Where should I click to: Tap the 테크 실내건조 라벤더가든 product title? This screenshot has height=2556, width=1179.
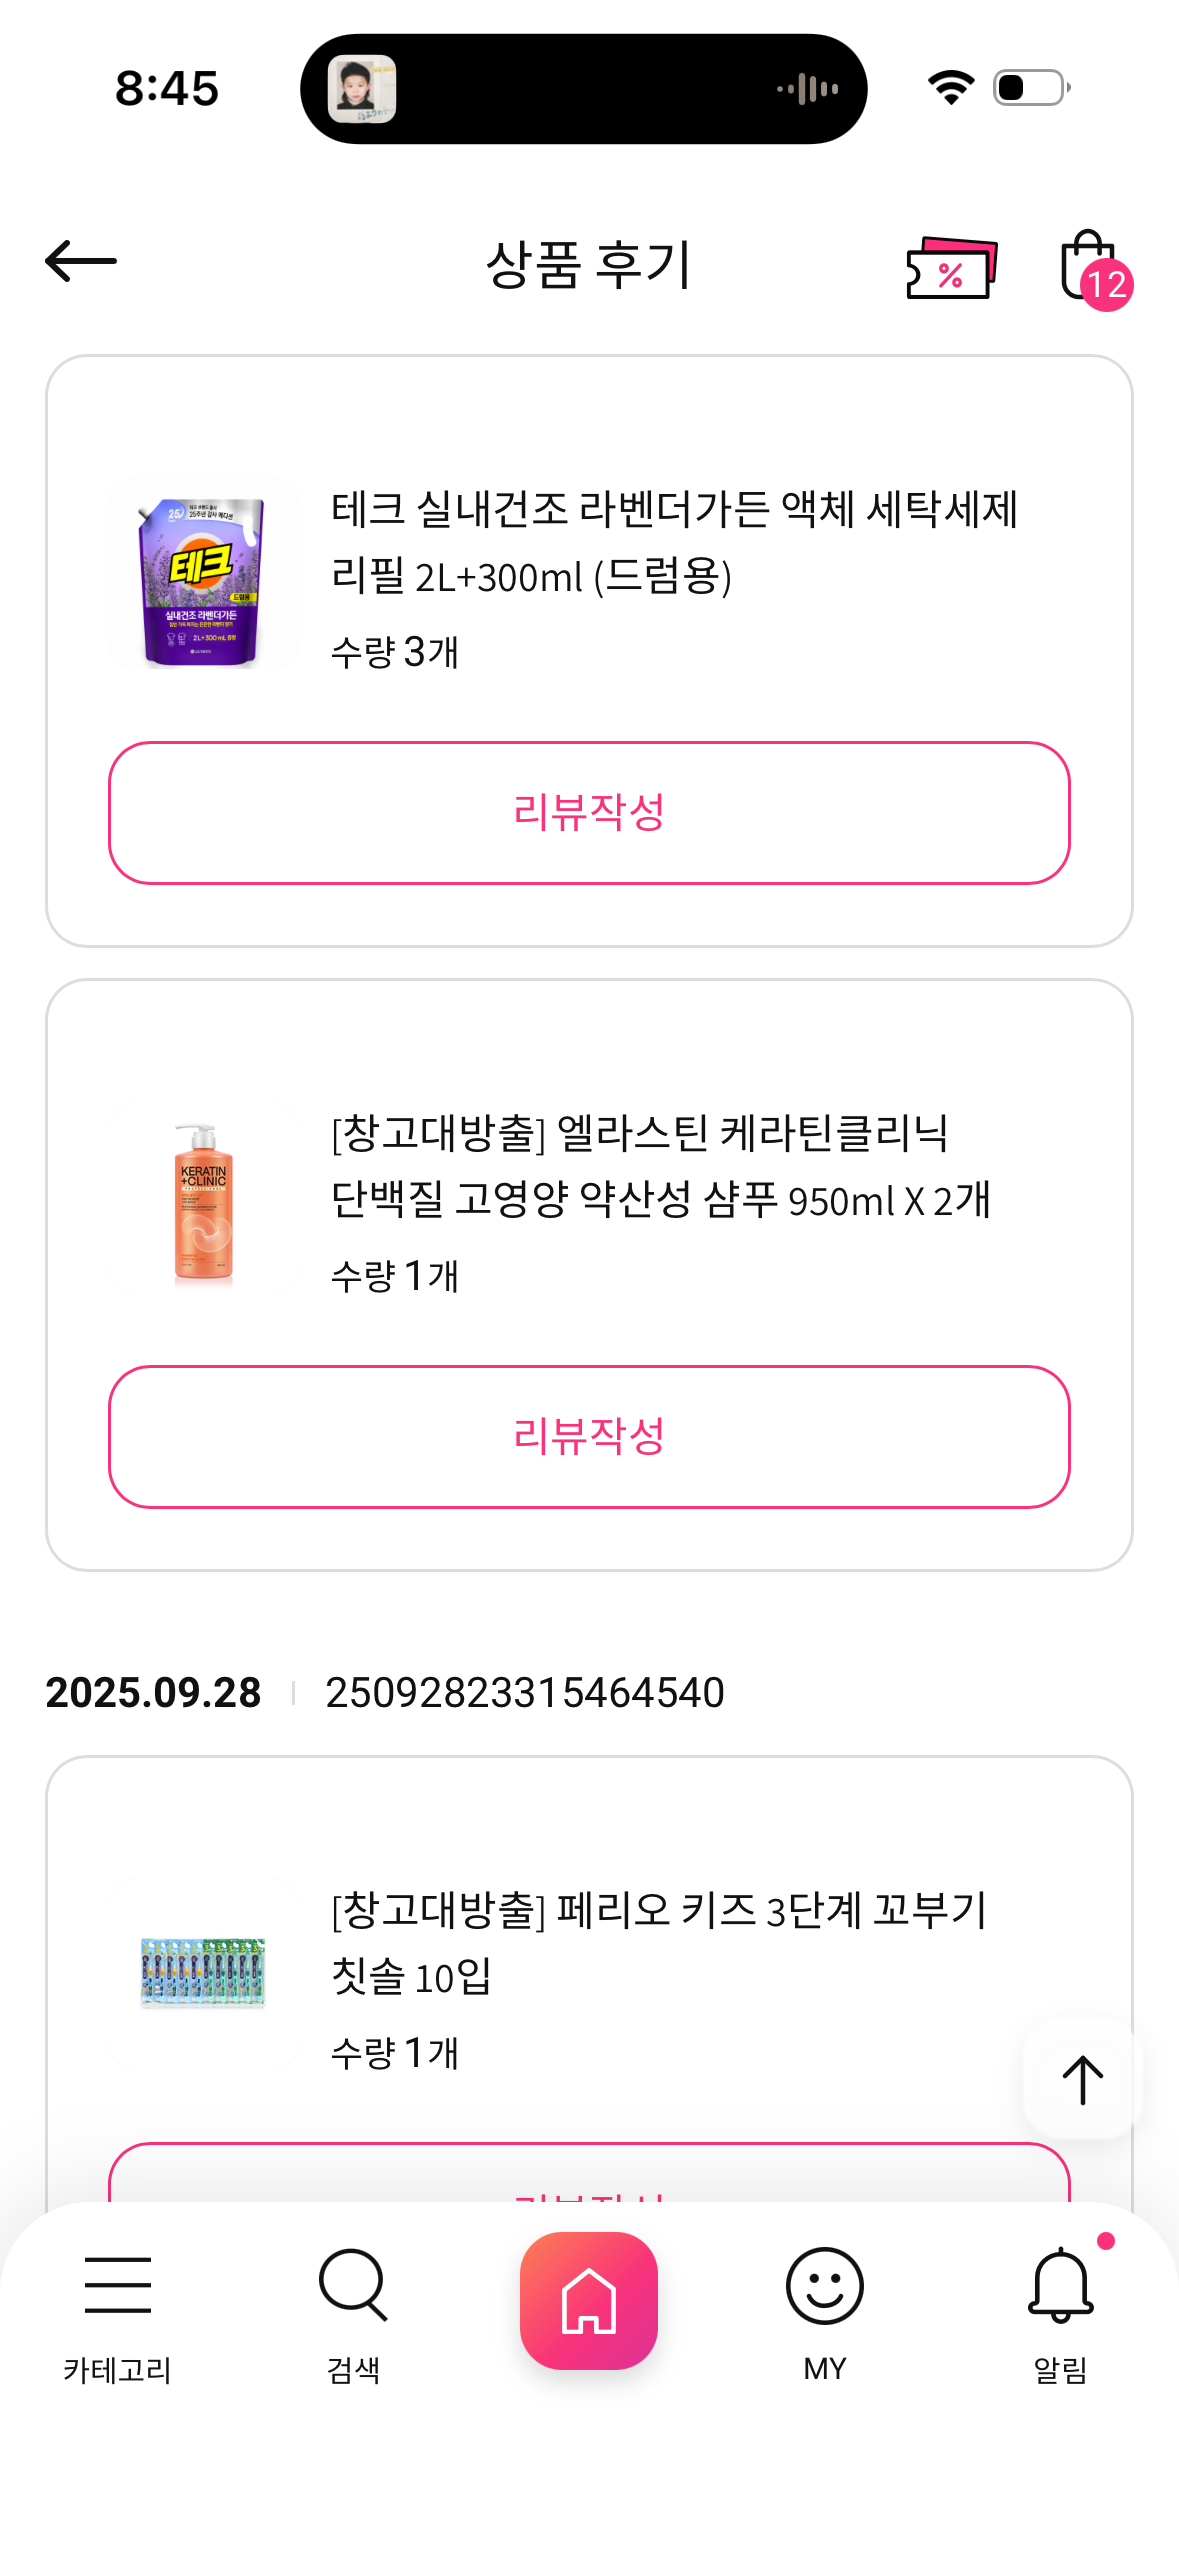(674, 542)
